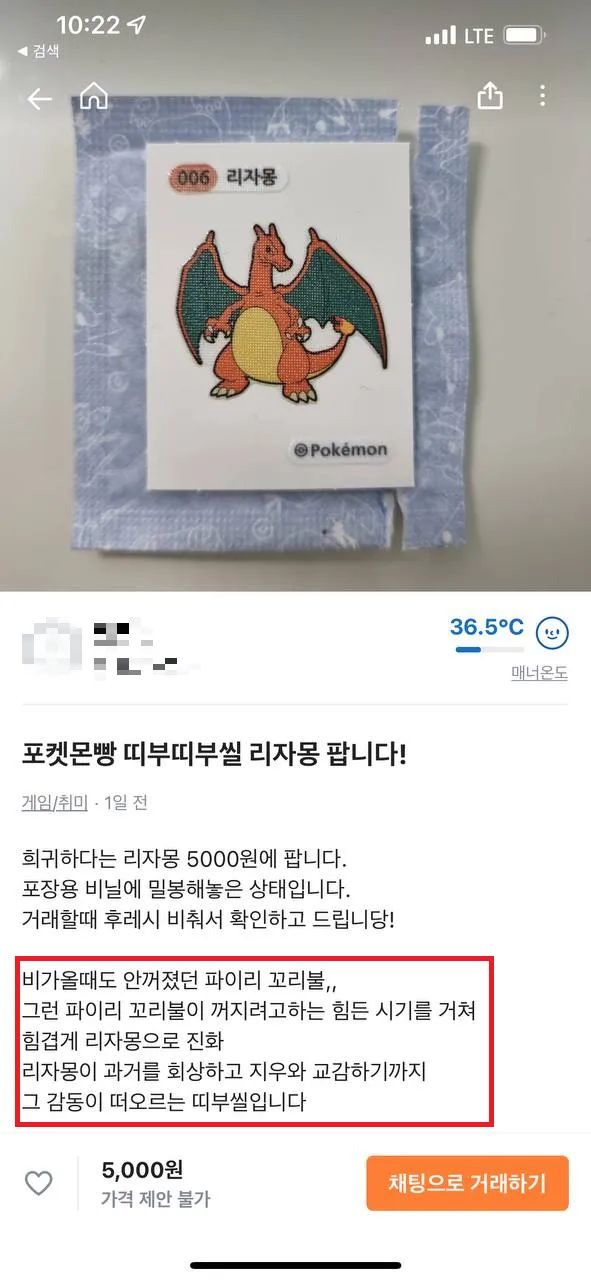591x1280 pixels.
Task: Return to 검색 in status bar
Action: tap(38, 51)
